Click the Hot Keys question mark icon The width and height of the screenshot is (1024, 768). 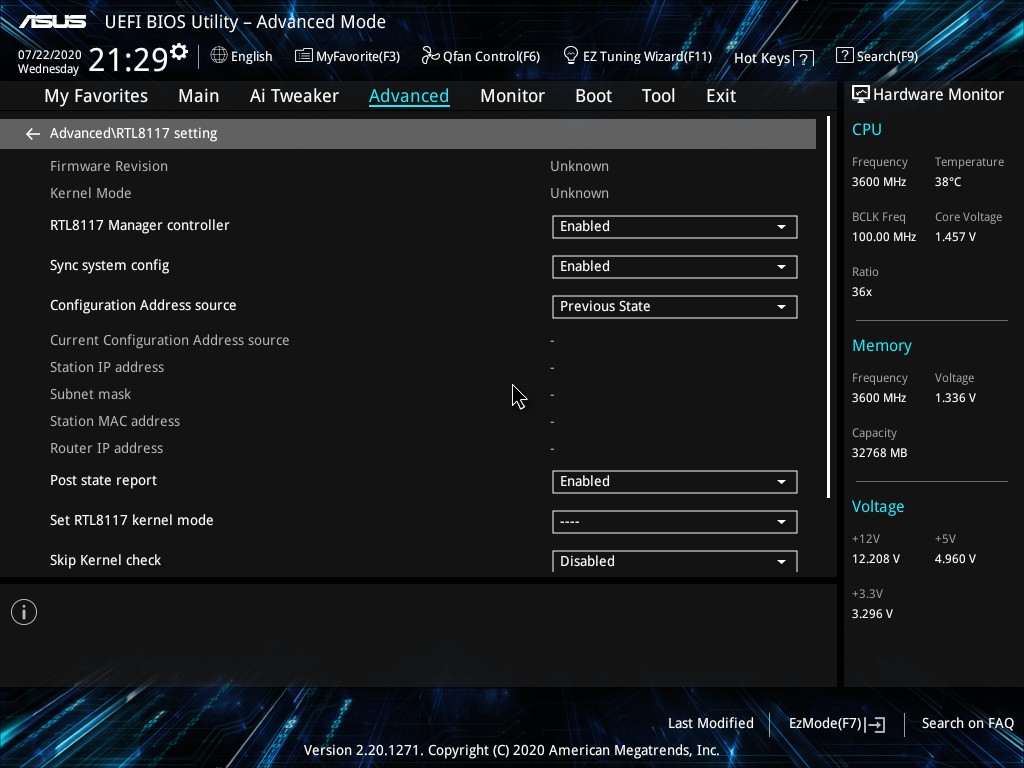tap(803, 58)
